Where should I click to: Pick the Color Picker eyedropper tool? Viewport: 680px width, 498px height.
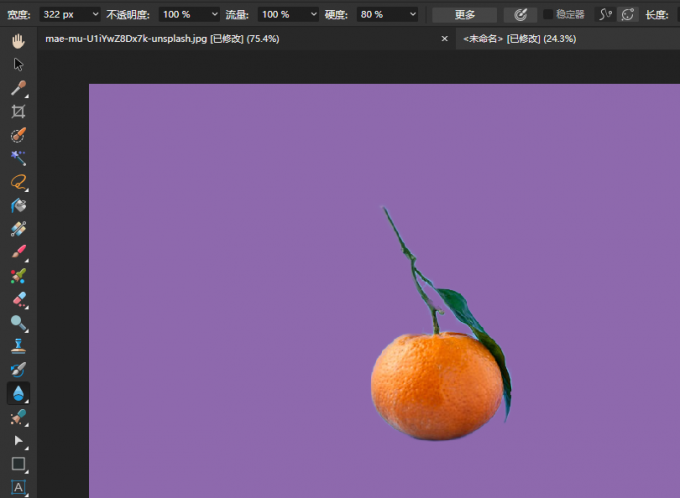[18, 88]
